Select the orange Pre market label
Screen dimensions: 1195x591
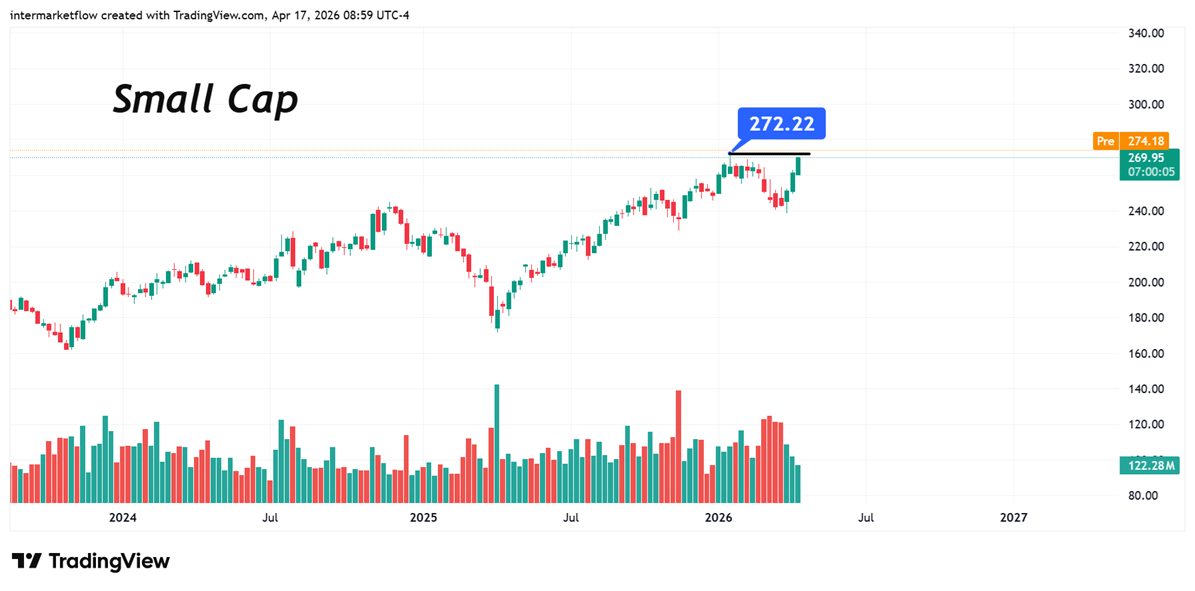[x=1105, y=141]
